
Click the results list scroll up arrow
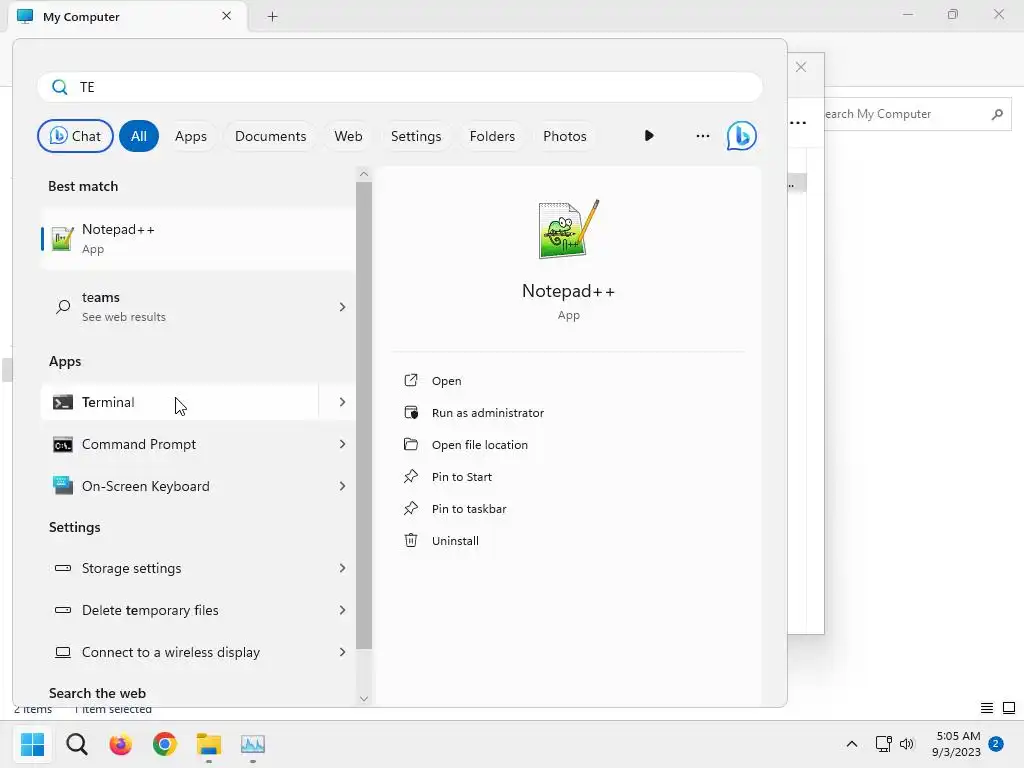364,174
